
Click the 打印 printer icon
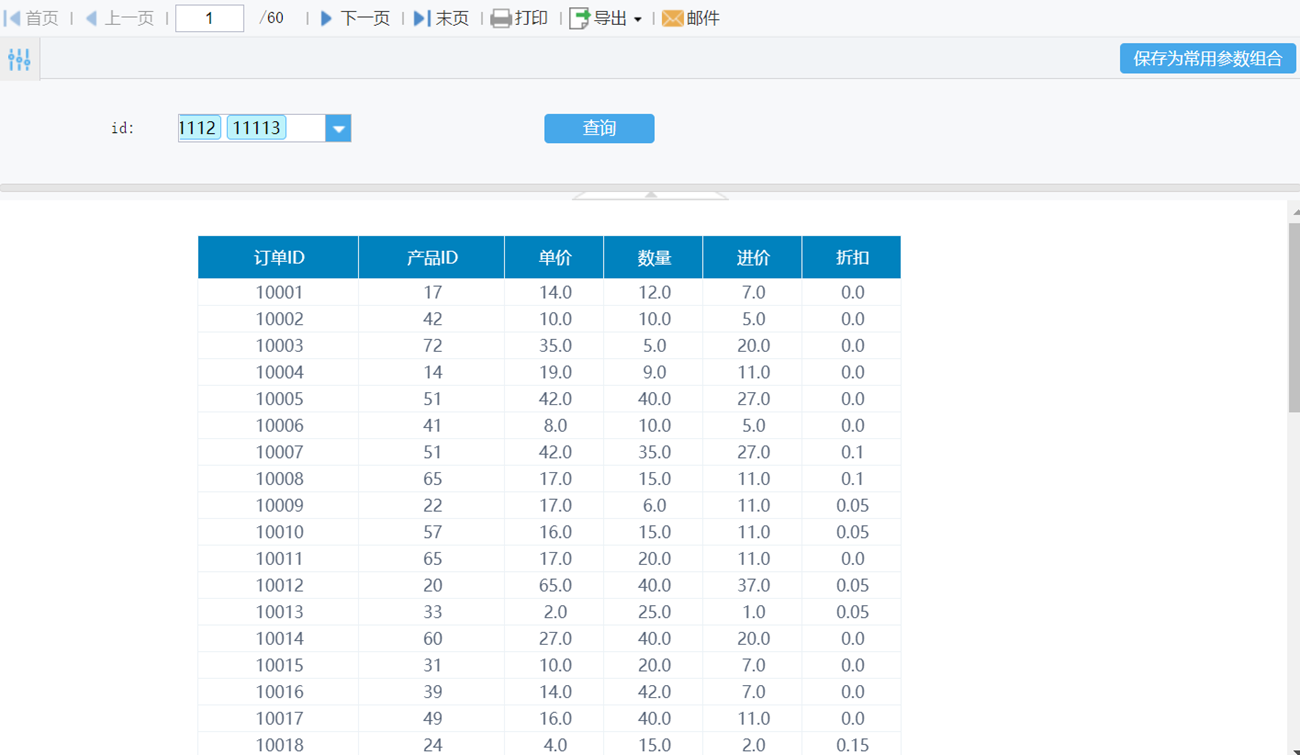[501, 18]
